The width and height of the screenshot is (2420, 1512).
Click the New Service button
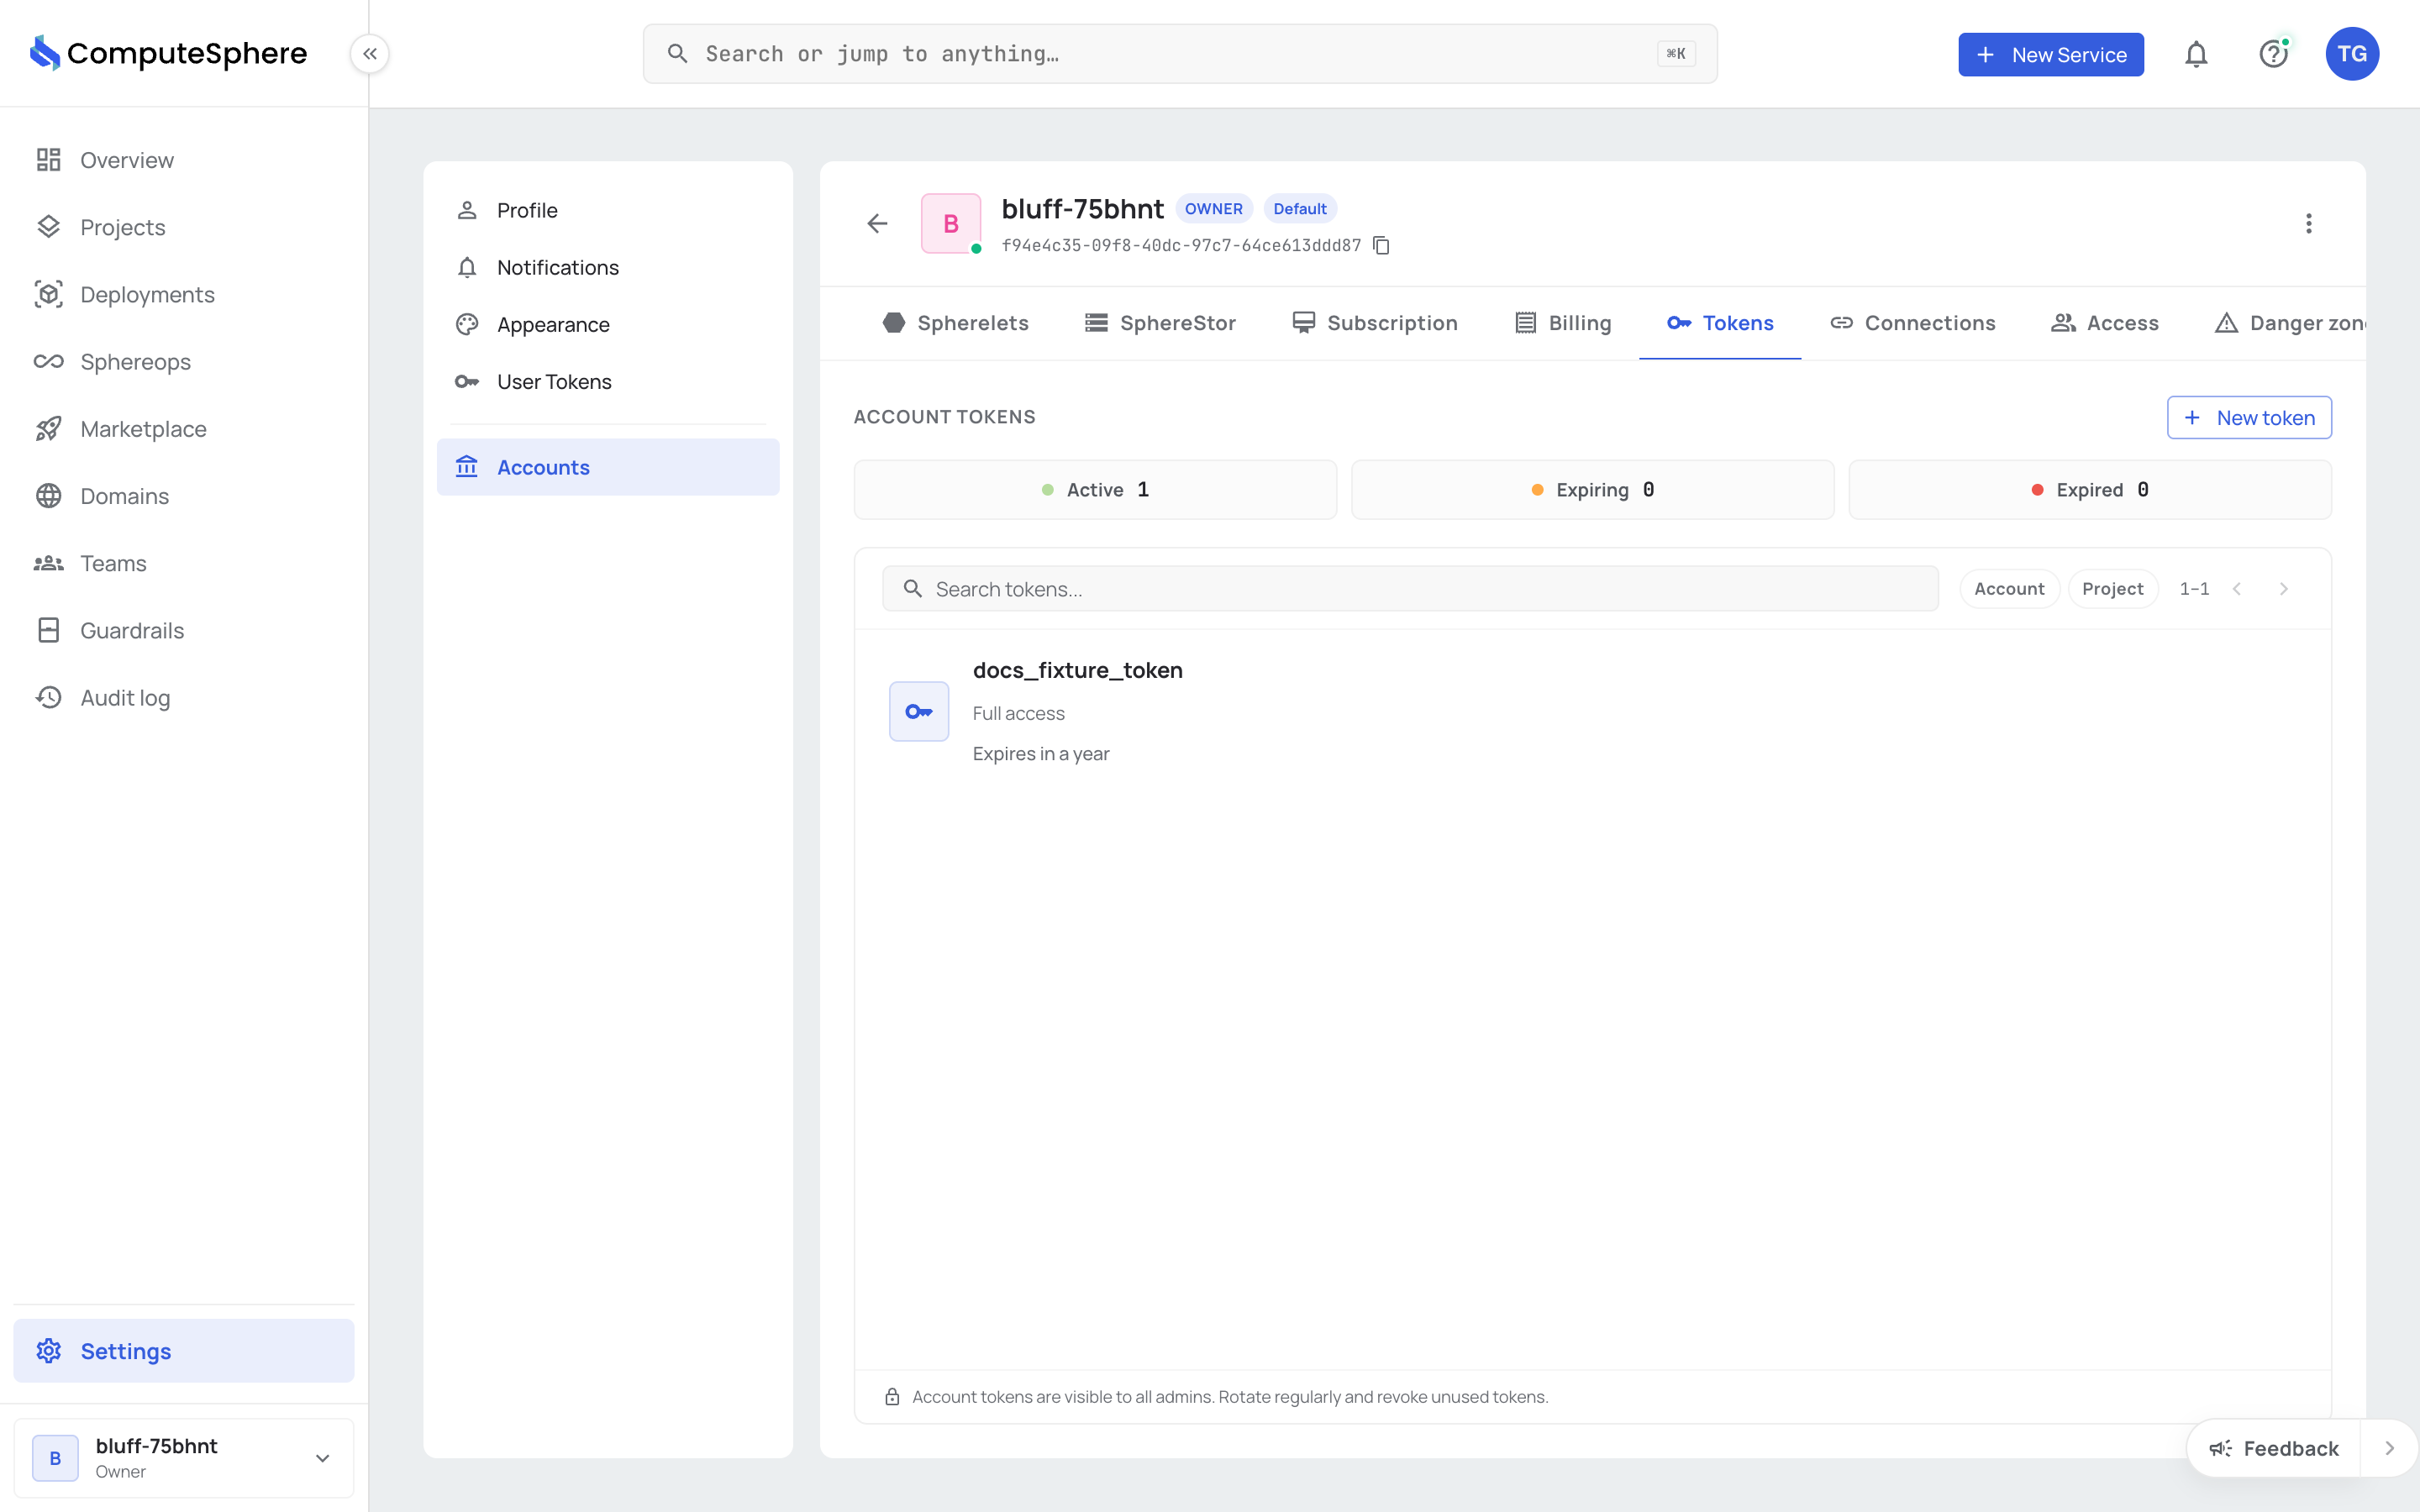pyautogui.click(x=2050, y=54)
